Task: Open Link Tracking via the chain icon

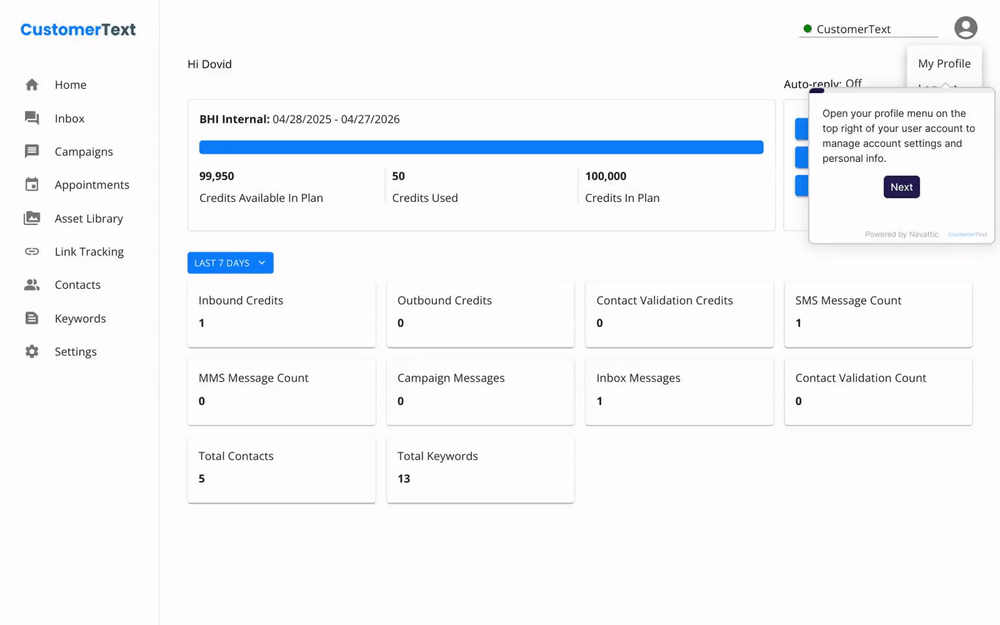Action: 33,251
